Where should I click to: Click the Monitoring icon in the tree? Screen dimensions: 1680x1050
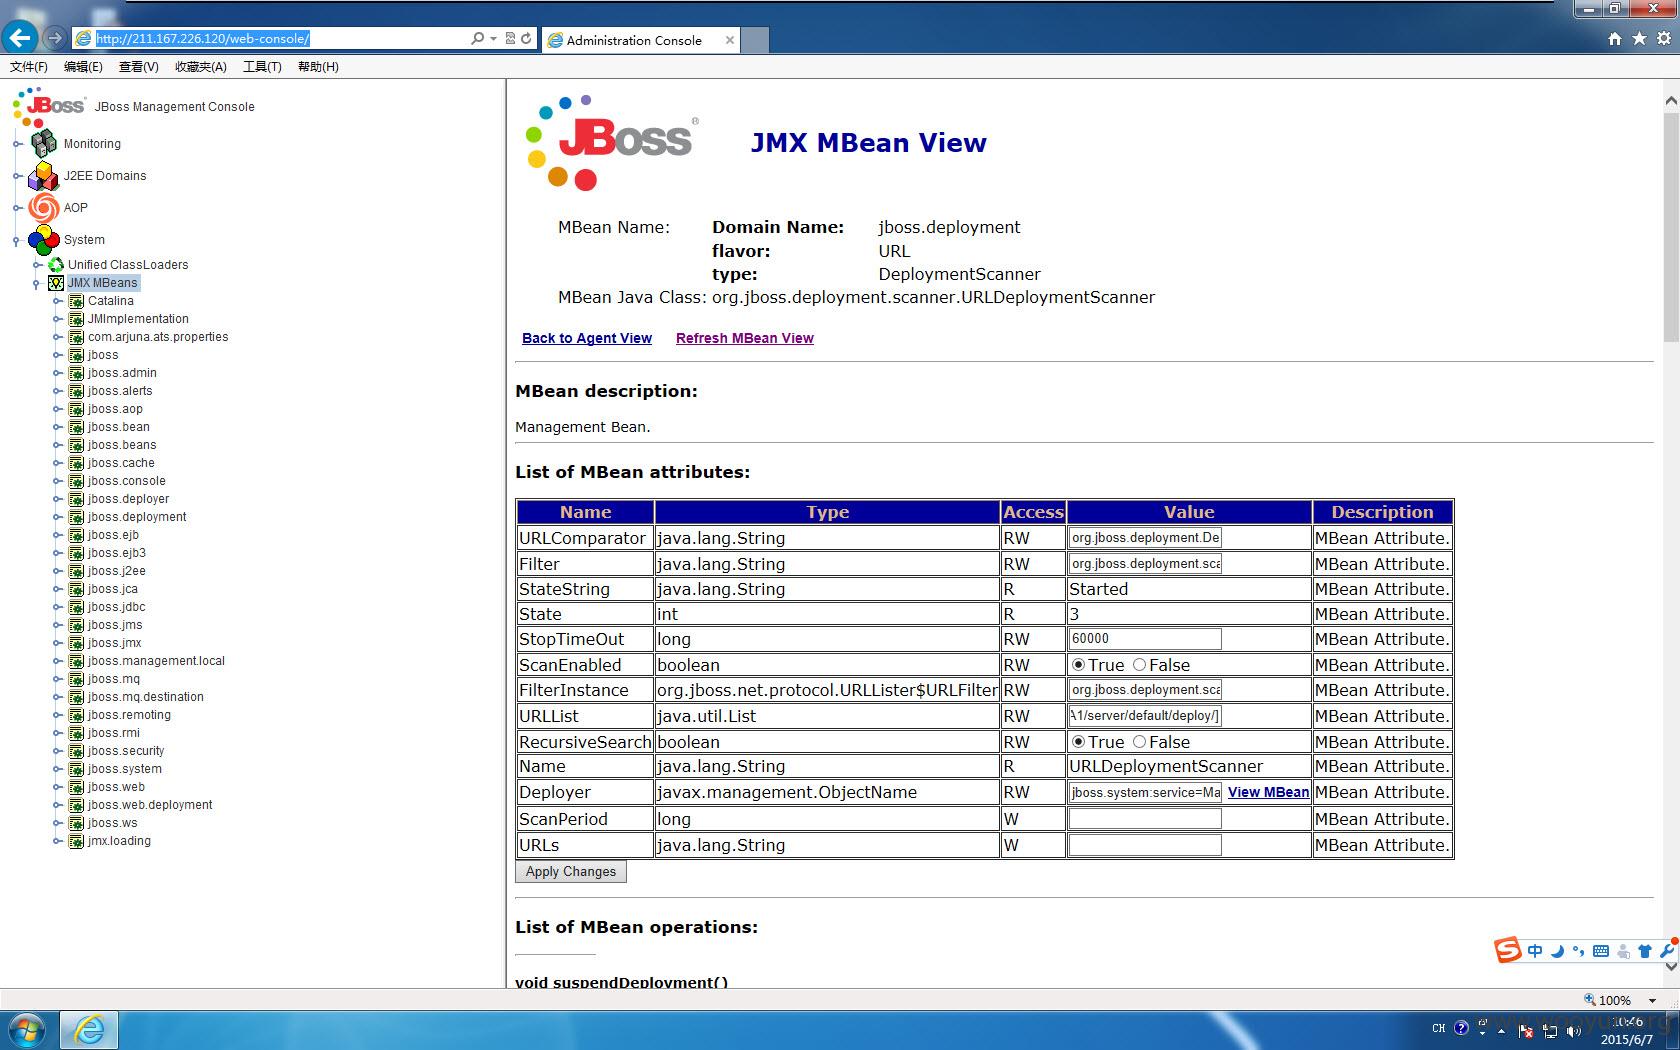click(x=43, y=144)
